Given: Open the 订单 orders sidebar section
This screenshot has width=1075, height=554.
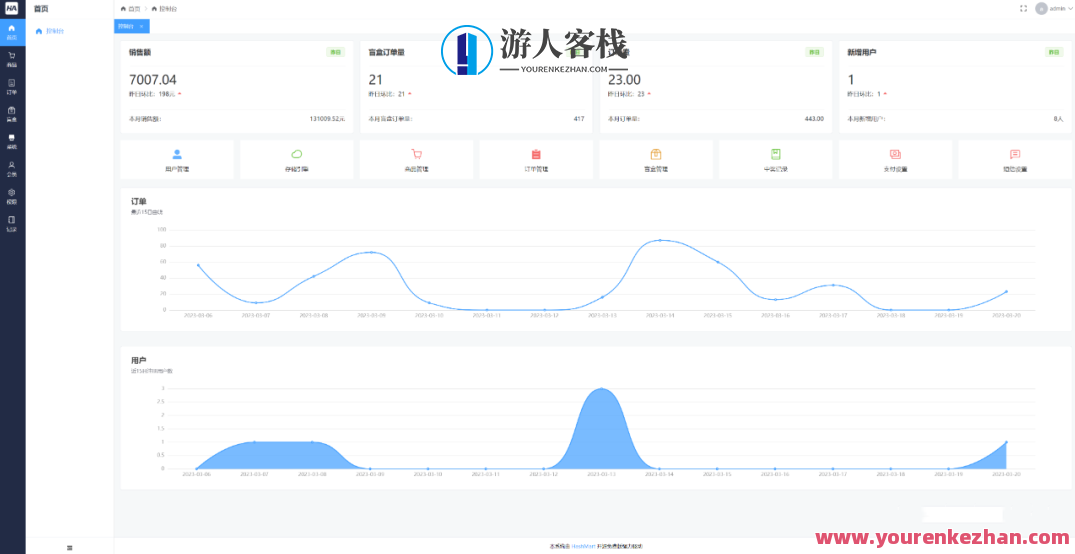Looking at the screenshot, I should click(12, 86).
